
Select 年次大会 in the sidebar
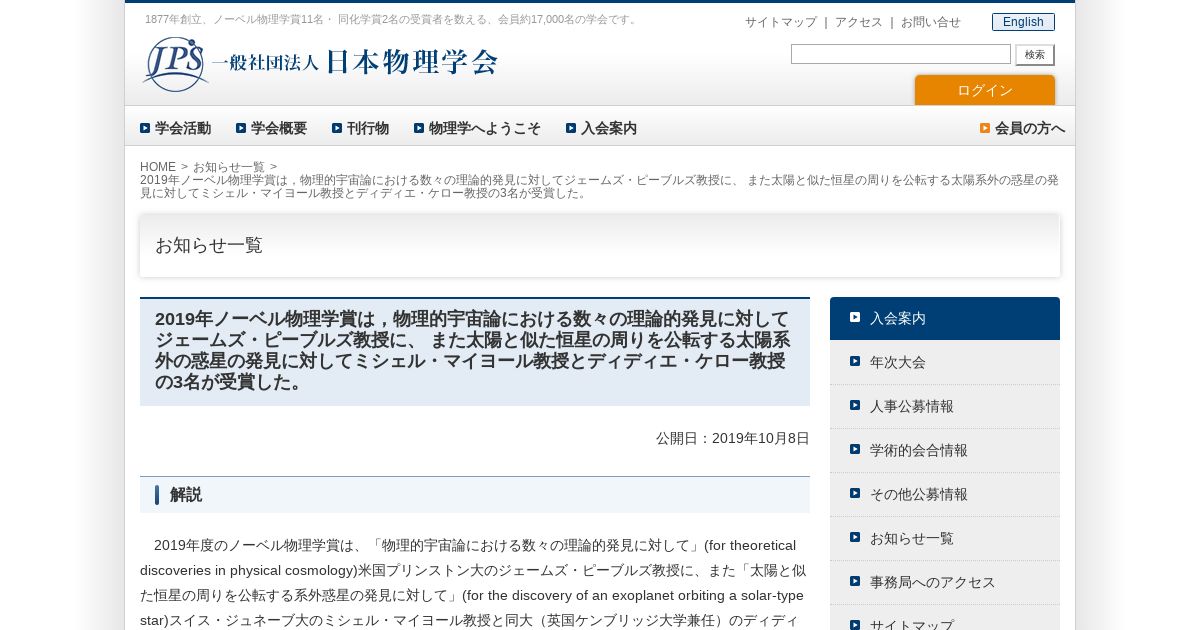pyautogui.click(x=945, y=362)
